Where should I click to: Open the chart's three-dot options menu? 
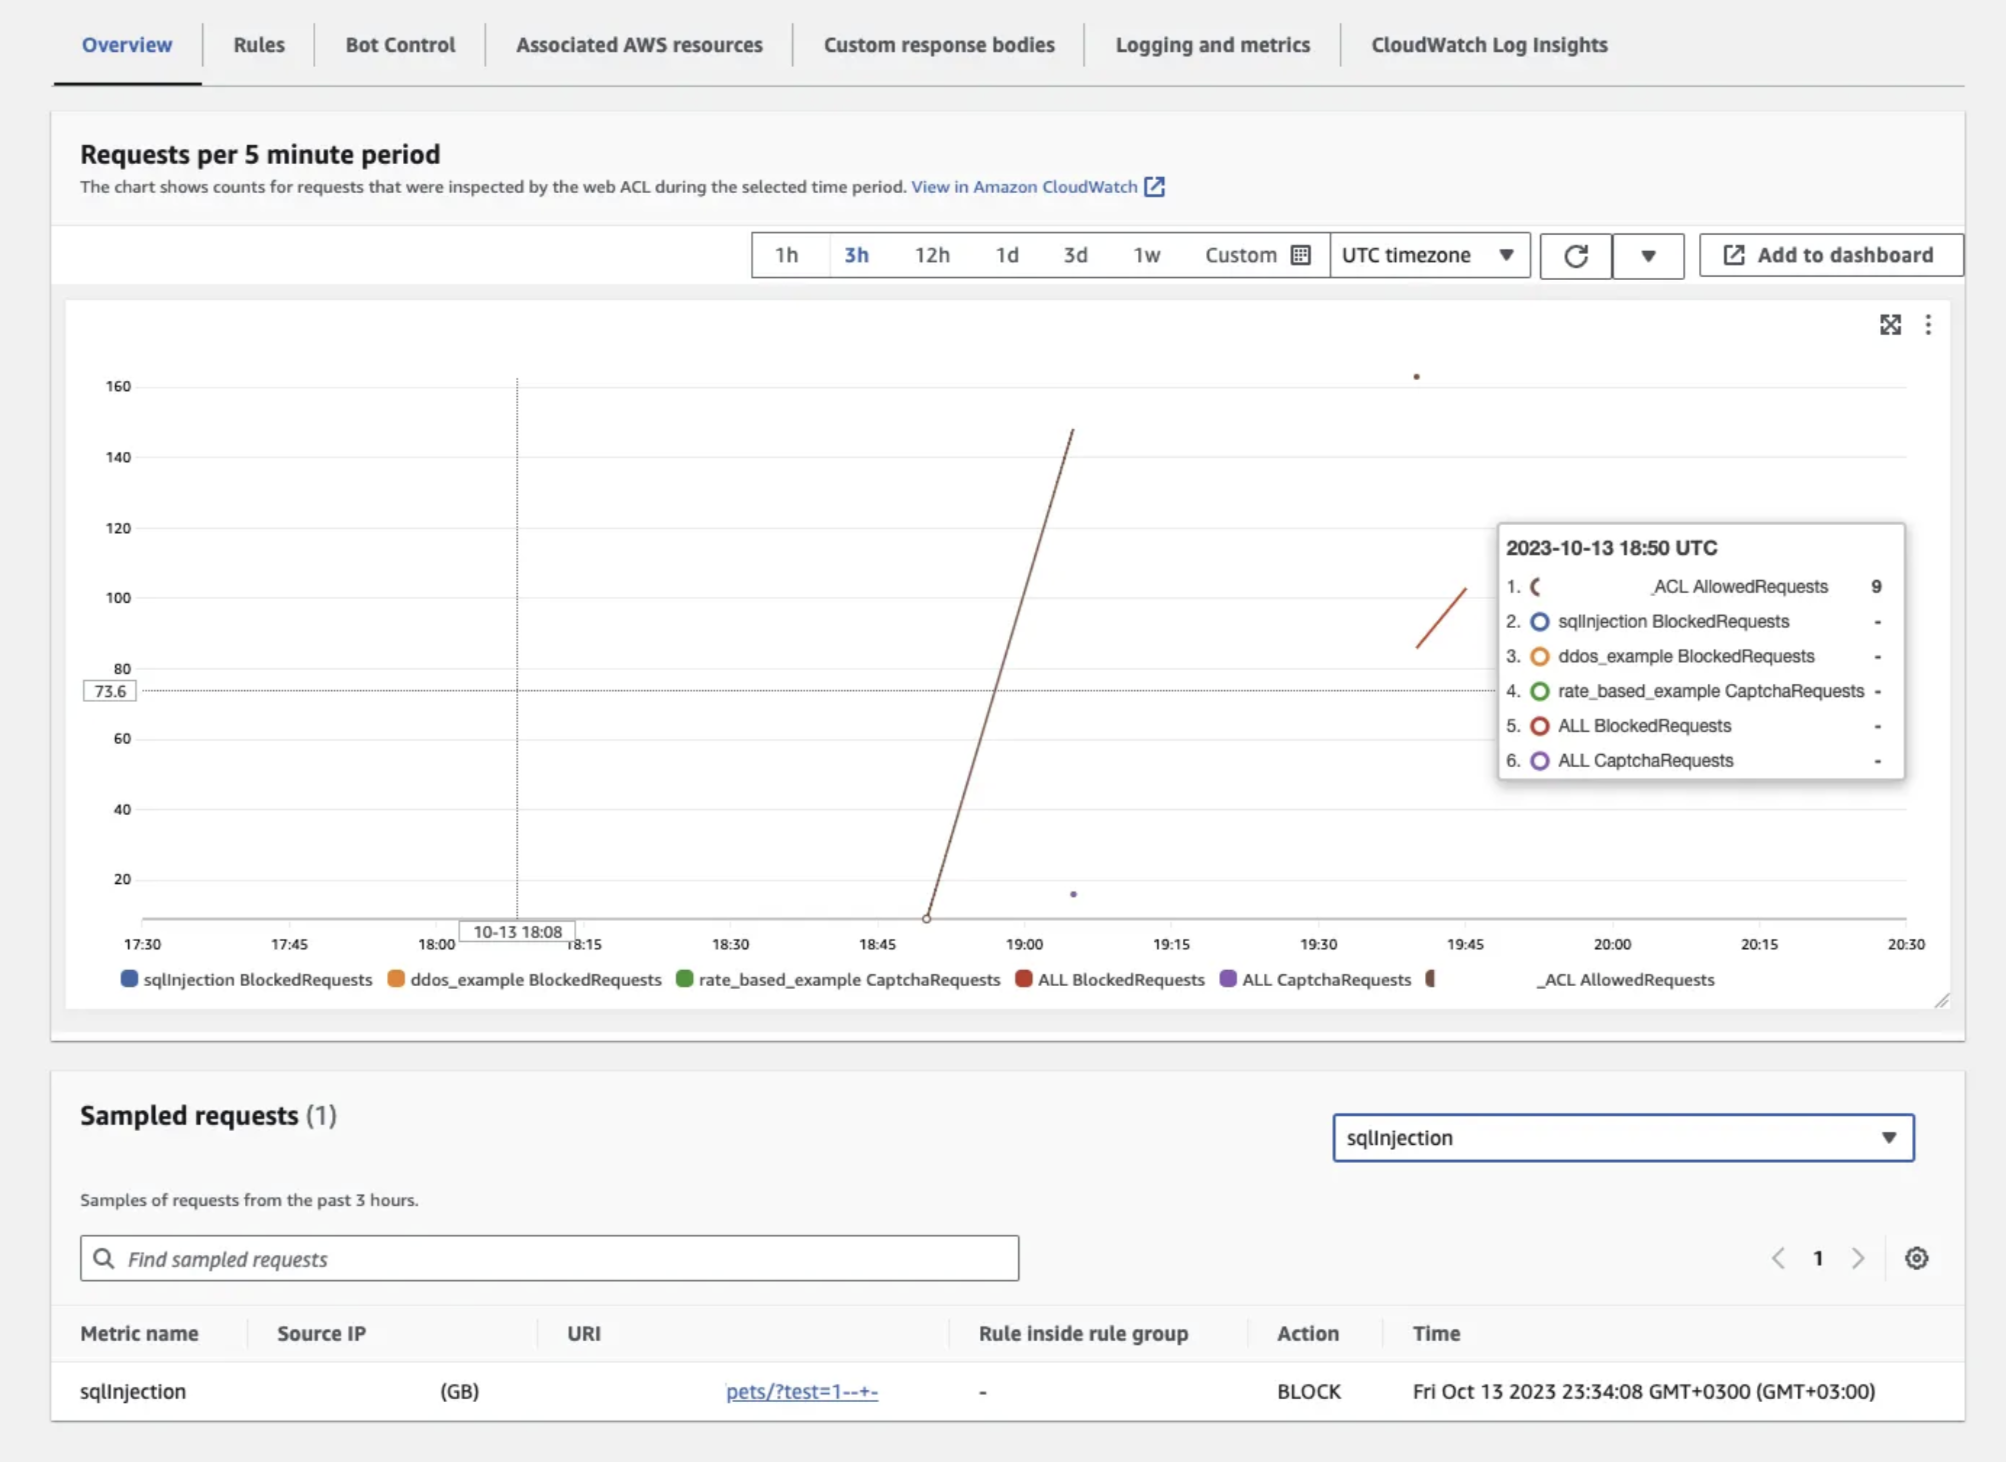[x=1928, y=325]
